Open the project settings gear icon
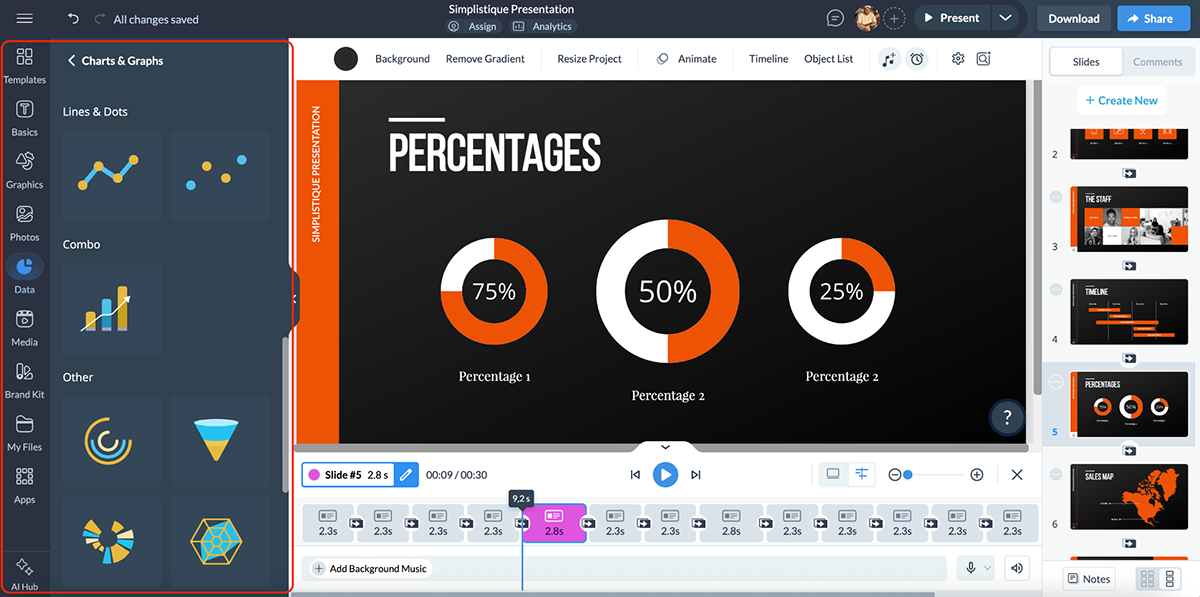 click(x=957, y=59)
